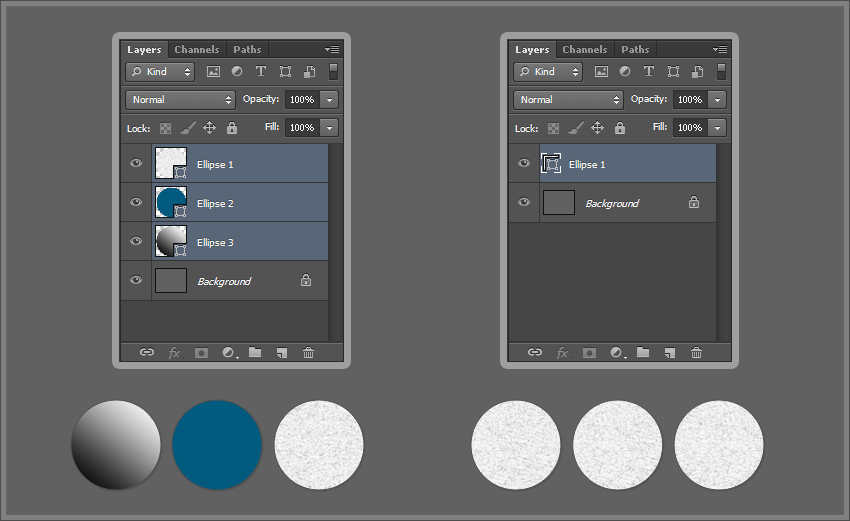The height and width of the screenshot is (521, 850).
Task: Create adjustment layer in left panel
Action: tap(229, 353)
